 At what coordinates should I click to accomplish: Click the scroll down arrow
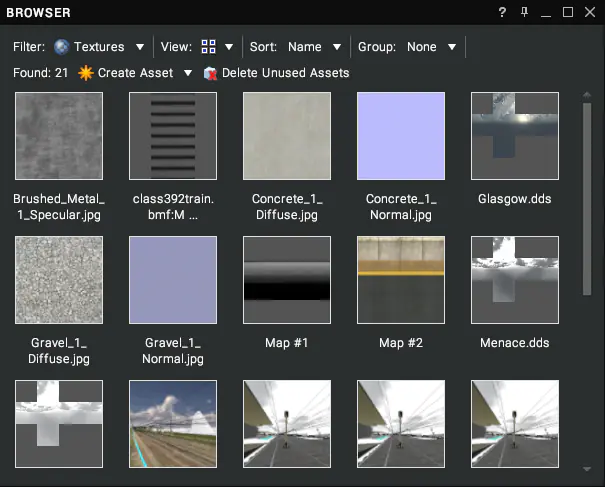click(587, 469)
